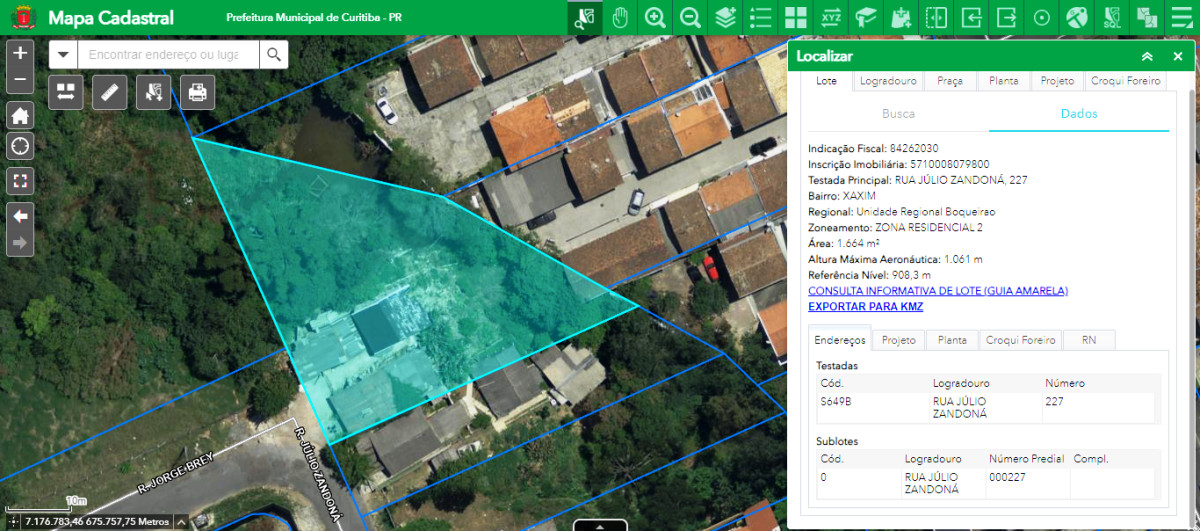This screenshot has height=531, width=1200.
Task: Open the print map tool
Action: 198,92
